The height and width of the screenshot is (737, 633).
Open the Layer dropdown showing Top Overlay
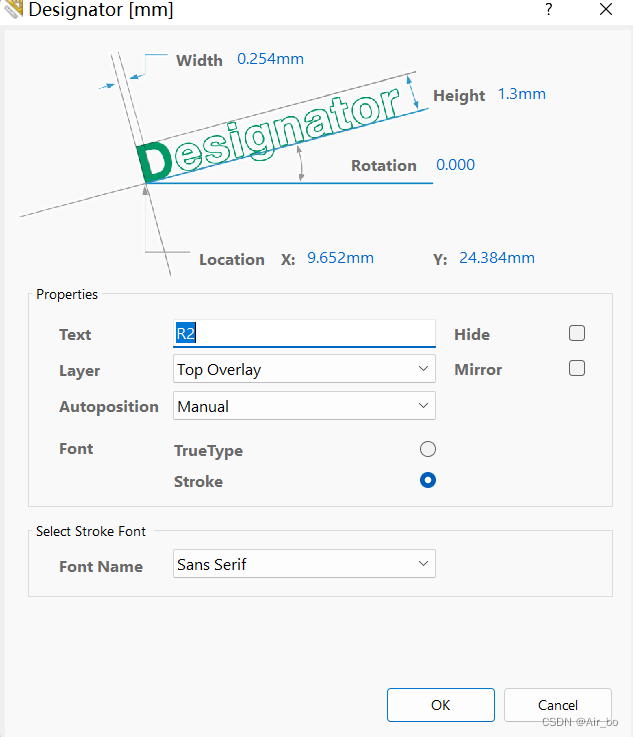[x=304, y=370]
